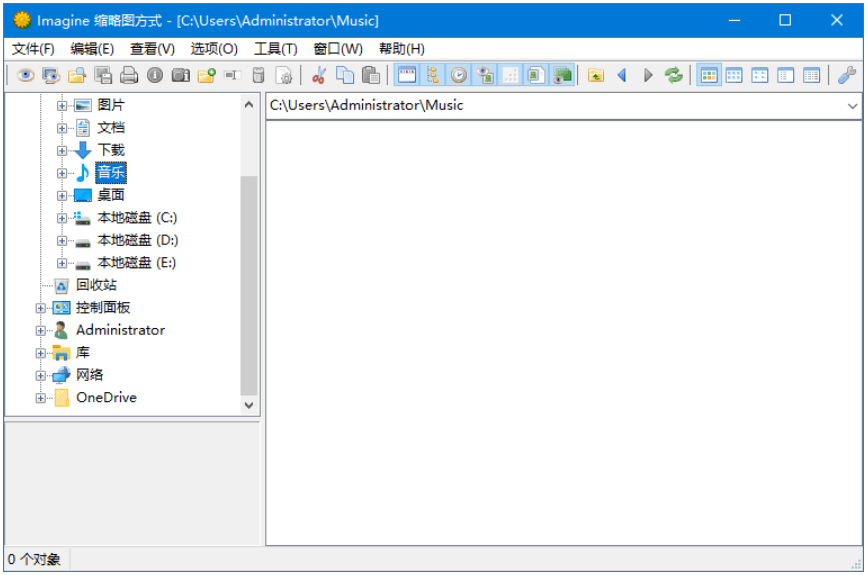Toggle the folder tree panel button
868x575 pixels.
click(x=433, y=75)
